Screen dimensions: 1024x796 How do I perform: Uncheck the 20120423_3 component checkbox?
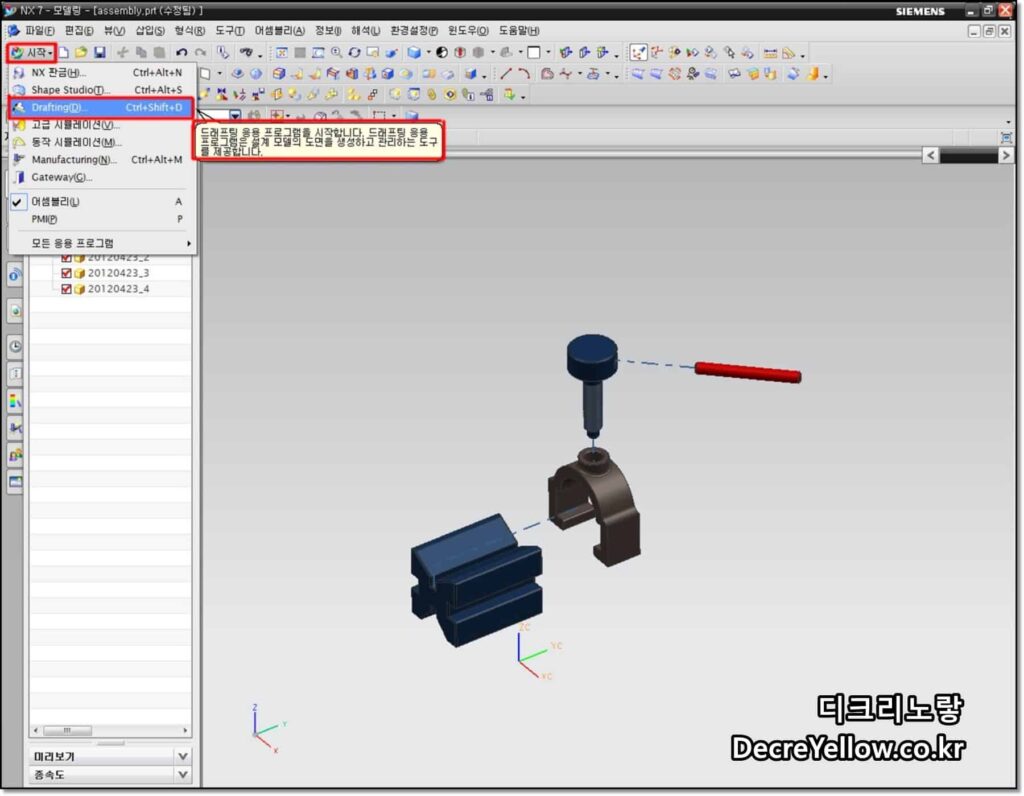66,273
